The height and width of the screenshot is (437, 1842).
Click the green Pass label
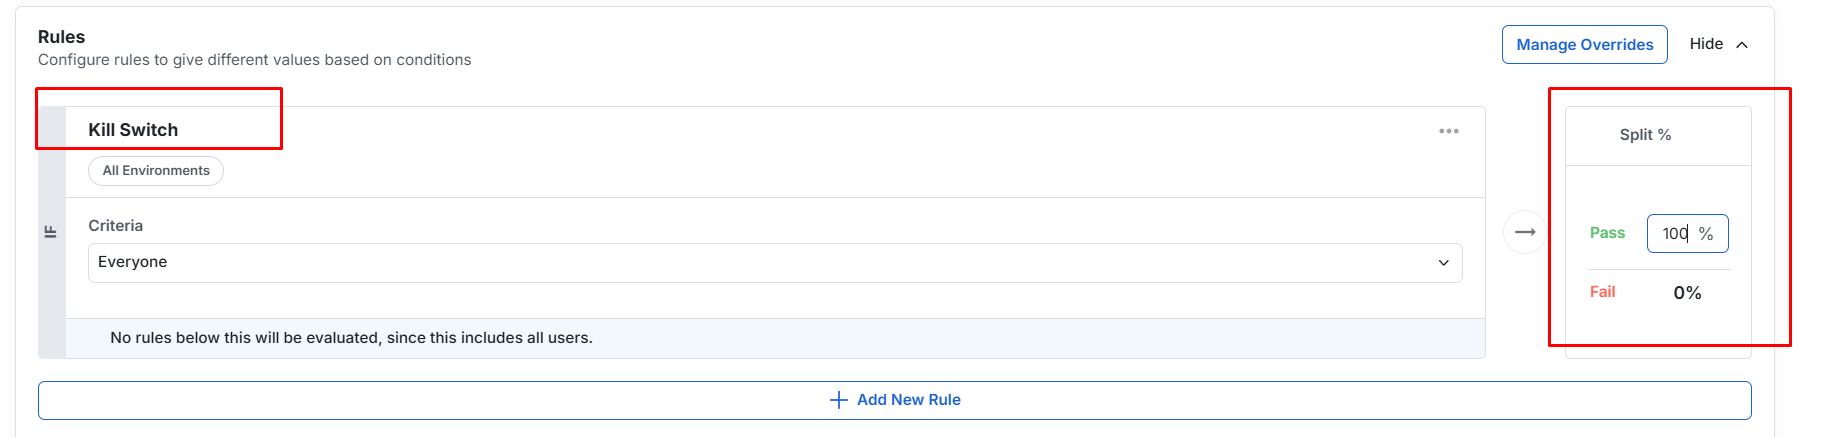(1607, 233)
